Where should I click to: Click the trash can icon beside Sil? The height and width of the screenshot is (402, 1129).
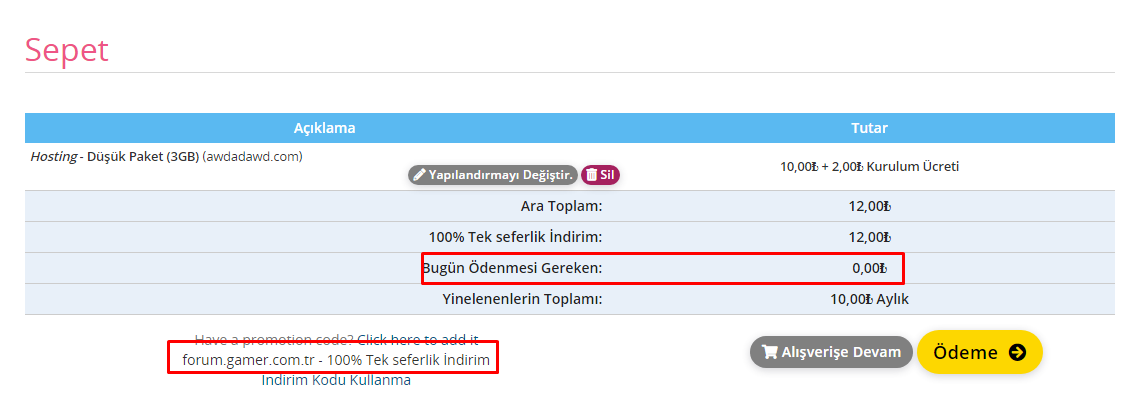click(591, 174)
